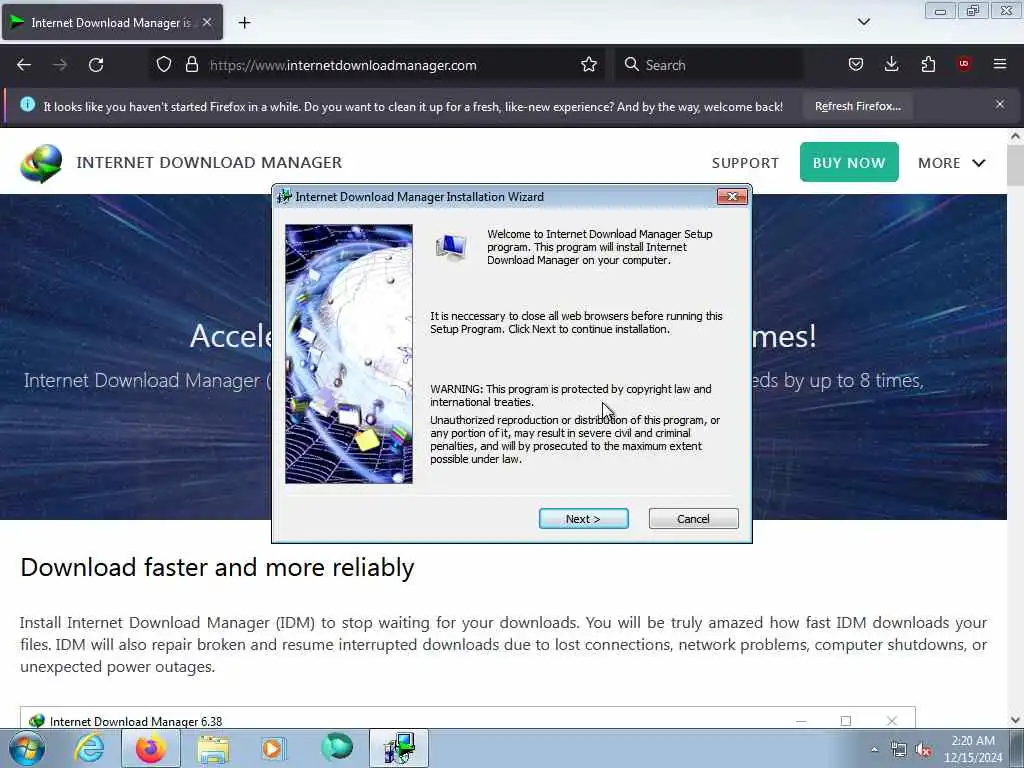Screen dimensions: 1024x768
Task: Reload the current page
Action: click(x=96, y=65)
